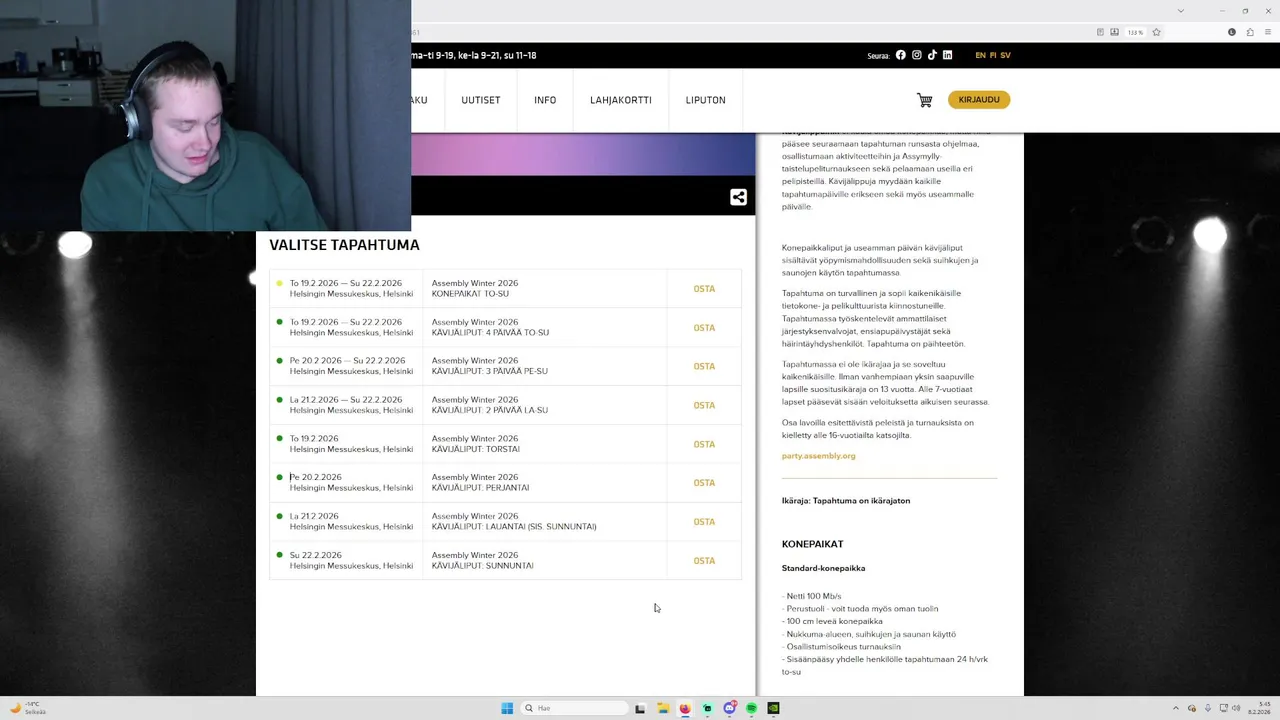Select 'KÄVIJÄLIPUT: 4 PÄIVÄÄ TO-SU' text
The height and width of the screenshot is (720, 1280).
tap(490, 333)
